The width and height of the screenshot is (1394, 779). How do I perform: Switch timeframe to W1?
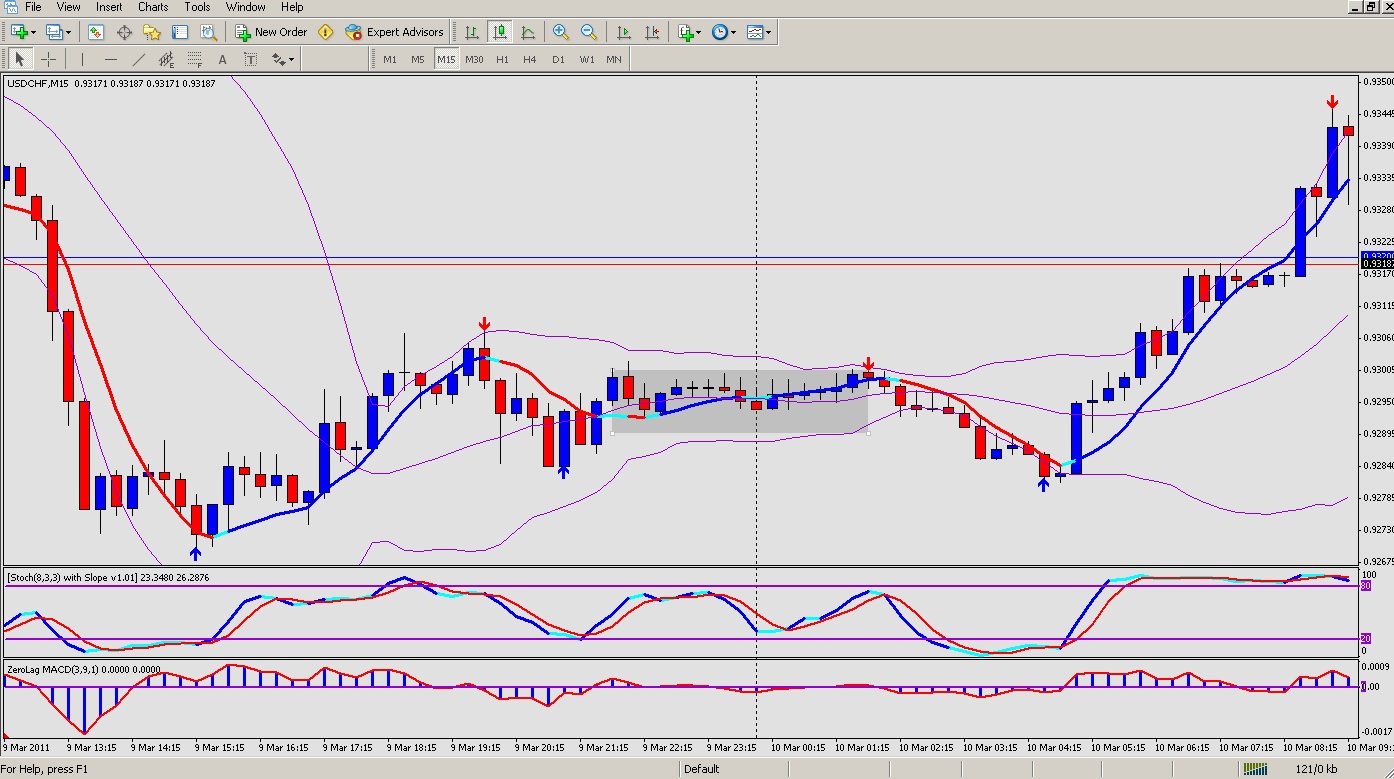point(586,59)
